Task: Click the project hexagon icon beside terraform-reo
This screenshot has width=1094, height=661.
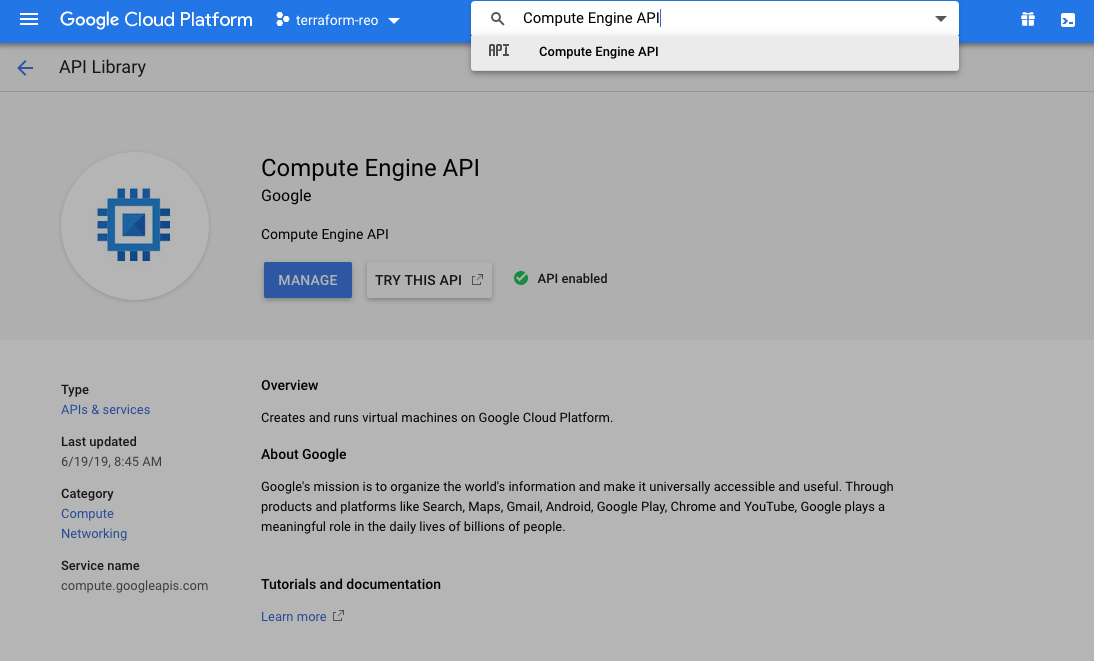Action: [283, 20]
